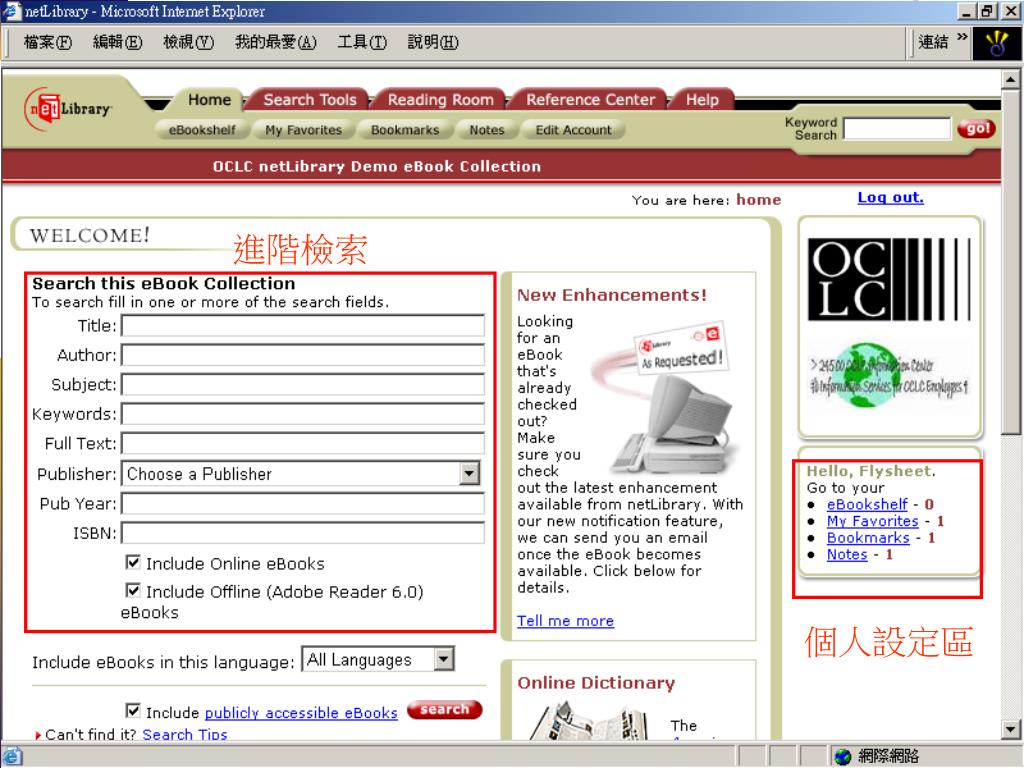Click the red search button

pos(445,709)
